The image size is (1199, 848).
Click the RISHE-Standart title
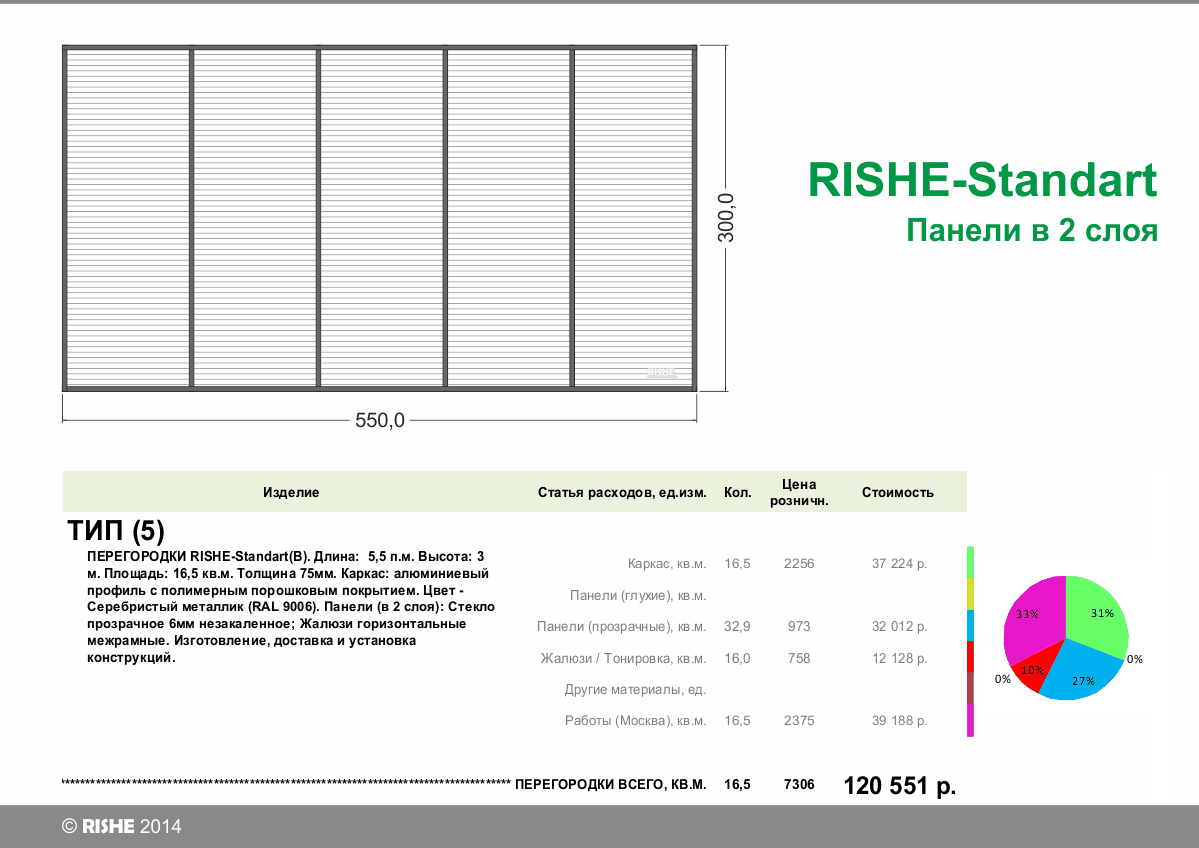pos(982,180)
